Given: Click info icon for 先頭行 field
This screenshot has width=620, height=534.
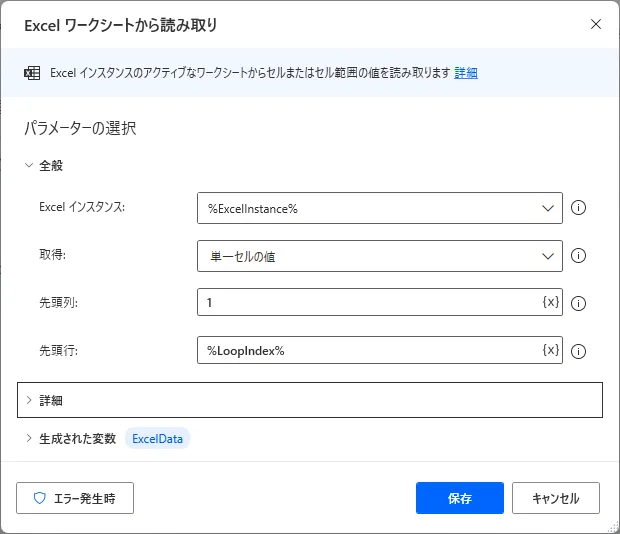Looking at the screenshot, I should pos(577,351).
